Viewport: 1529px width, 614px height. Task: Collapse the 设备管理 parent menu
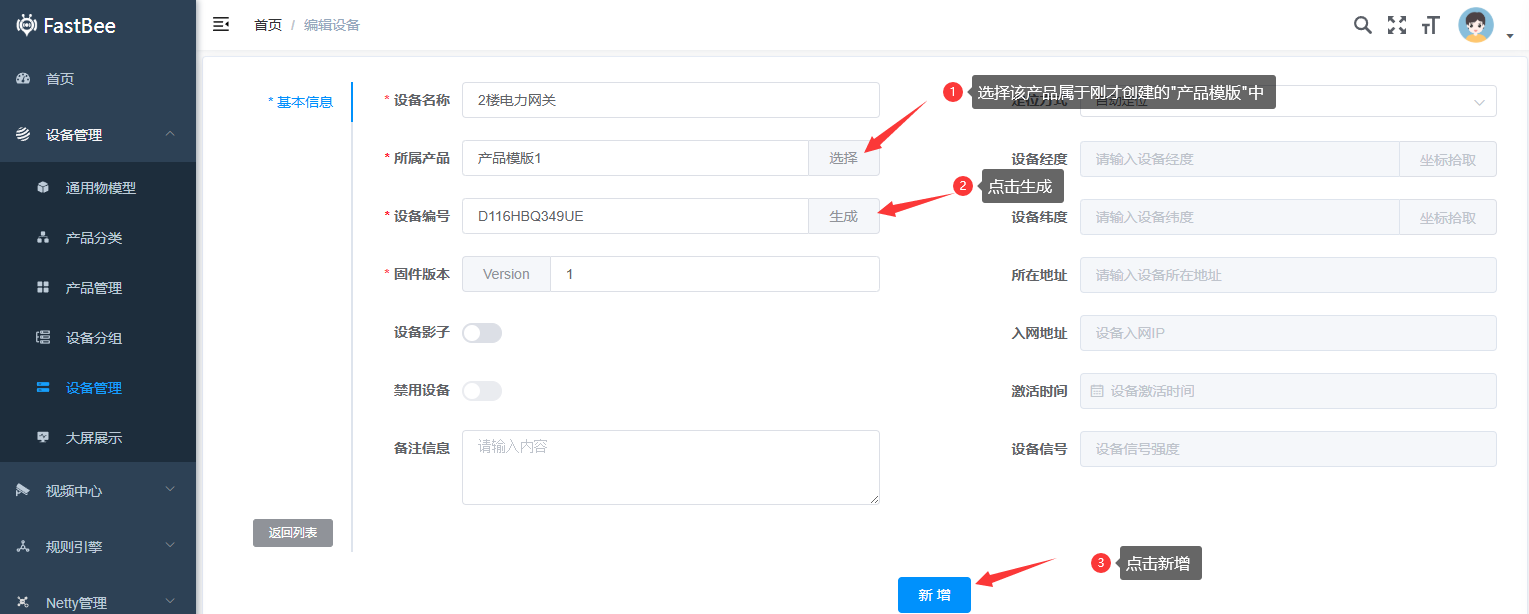click(x=98, y=135)
